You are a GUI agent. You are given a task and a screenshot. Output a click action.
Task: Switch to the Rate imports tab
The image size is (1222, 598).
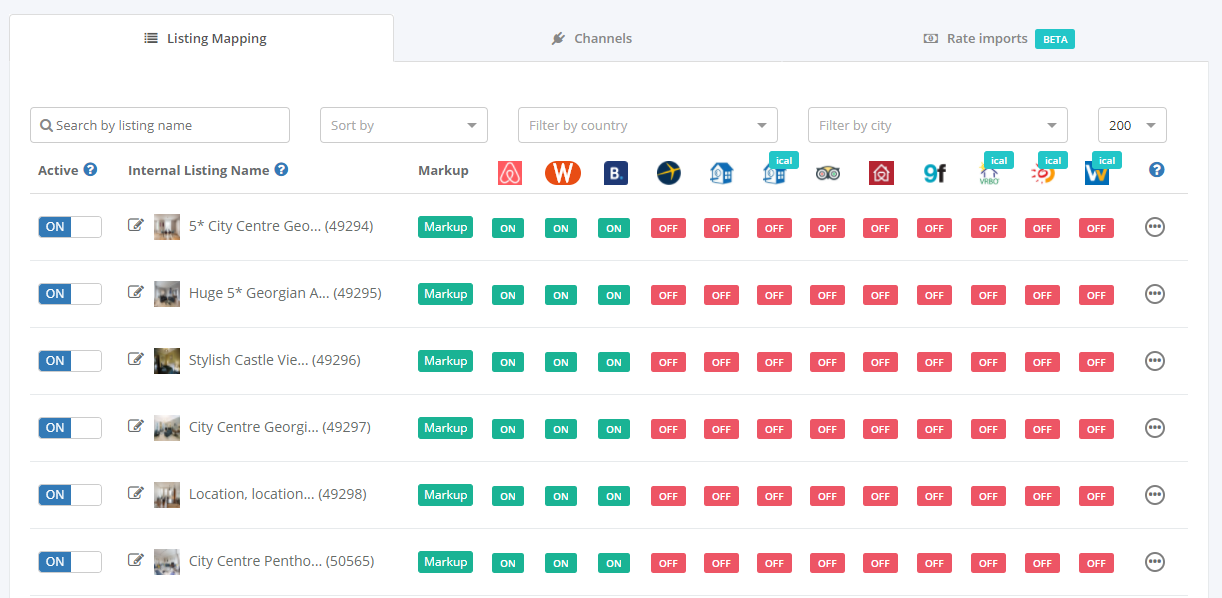998,39
